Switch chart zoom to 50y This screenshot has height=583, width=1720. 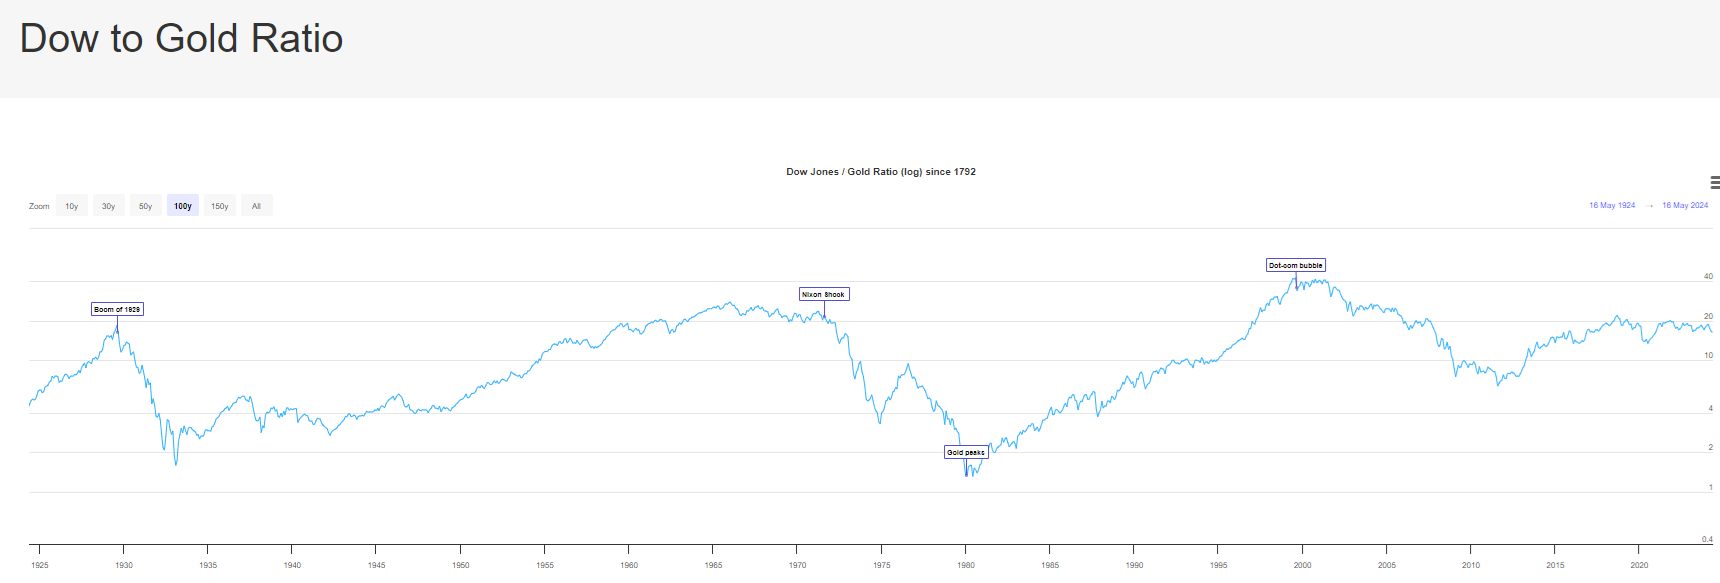pyautogui.click(x=146, y=206)
